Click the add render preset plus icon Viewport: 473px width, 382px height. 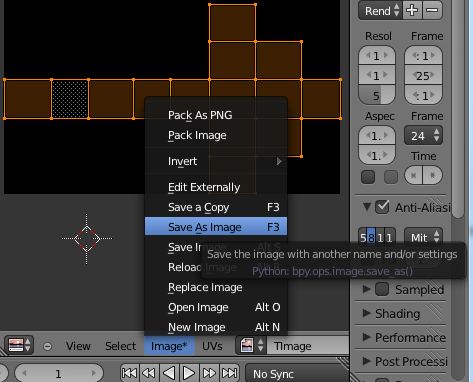pyautogui.click(x=412, y=10)
